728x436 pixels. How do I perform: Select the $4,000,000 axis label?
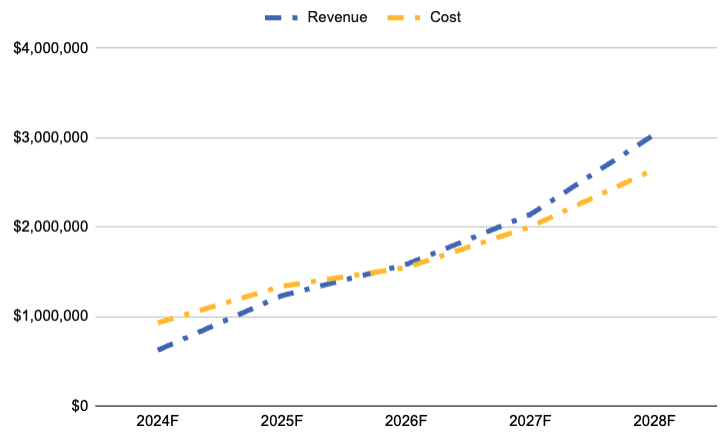coord(51,48)
